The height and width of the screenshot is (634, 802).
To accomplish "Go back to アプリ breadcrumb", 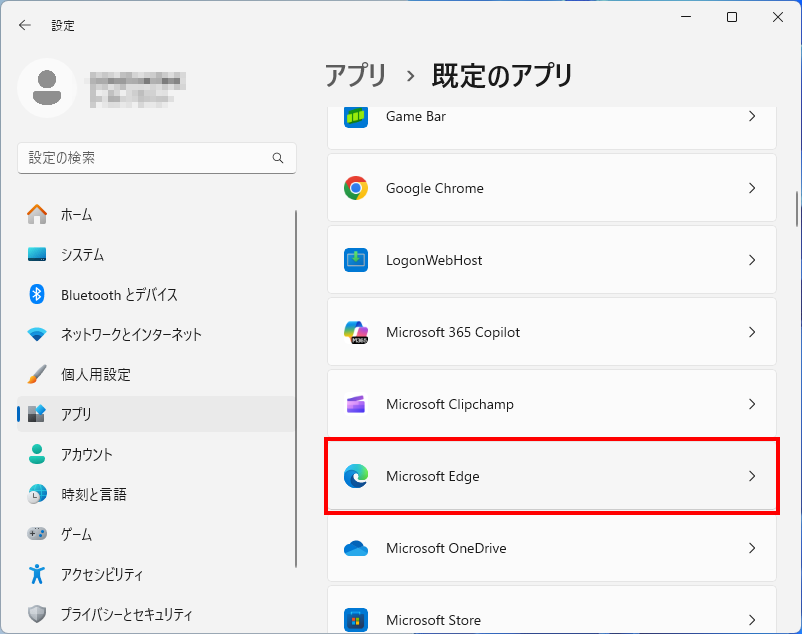I will (356, 76).
